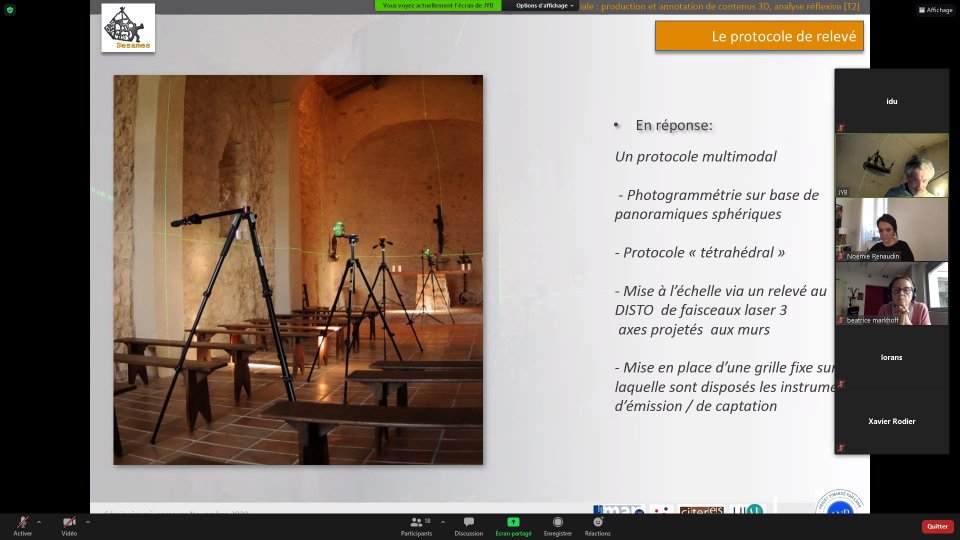960x540 pixels.
Task: Click the chapel tripod photograph on slide
Action: pyautogui.click(x=298, y=270)
